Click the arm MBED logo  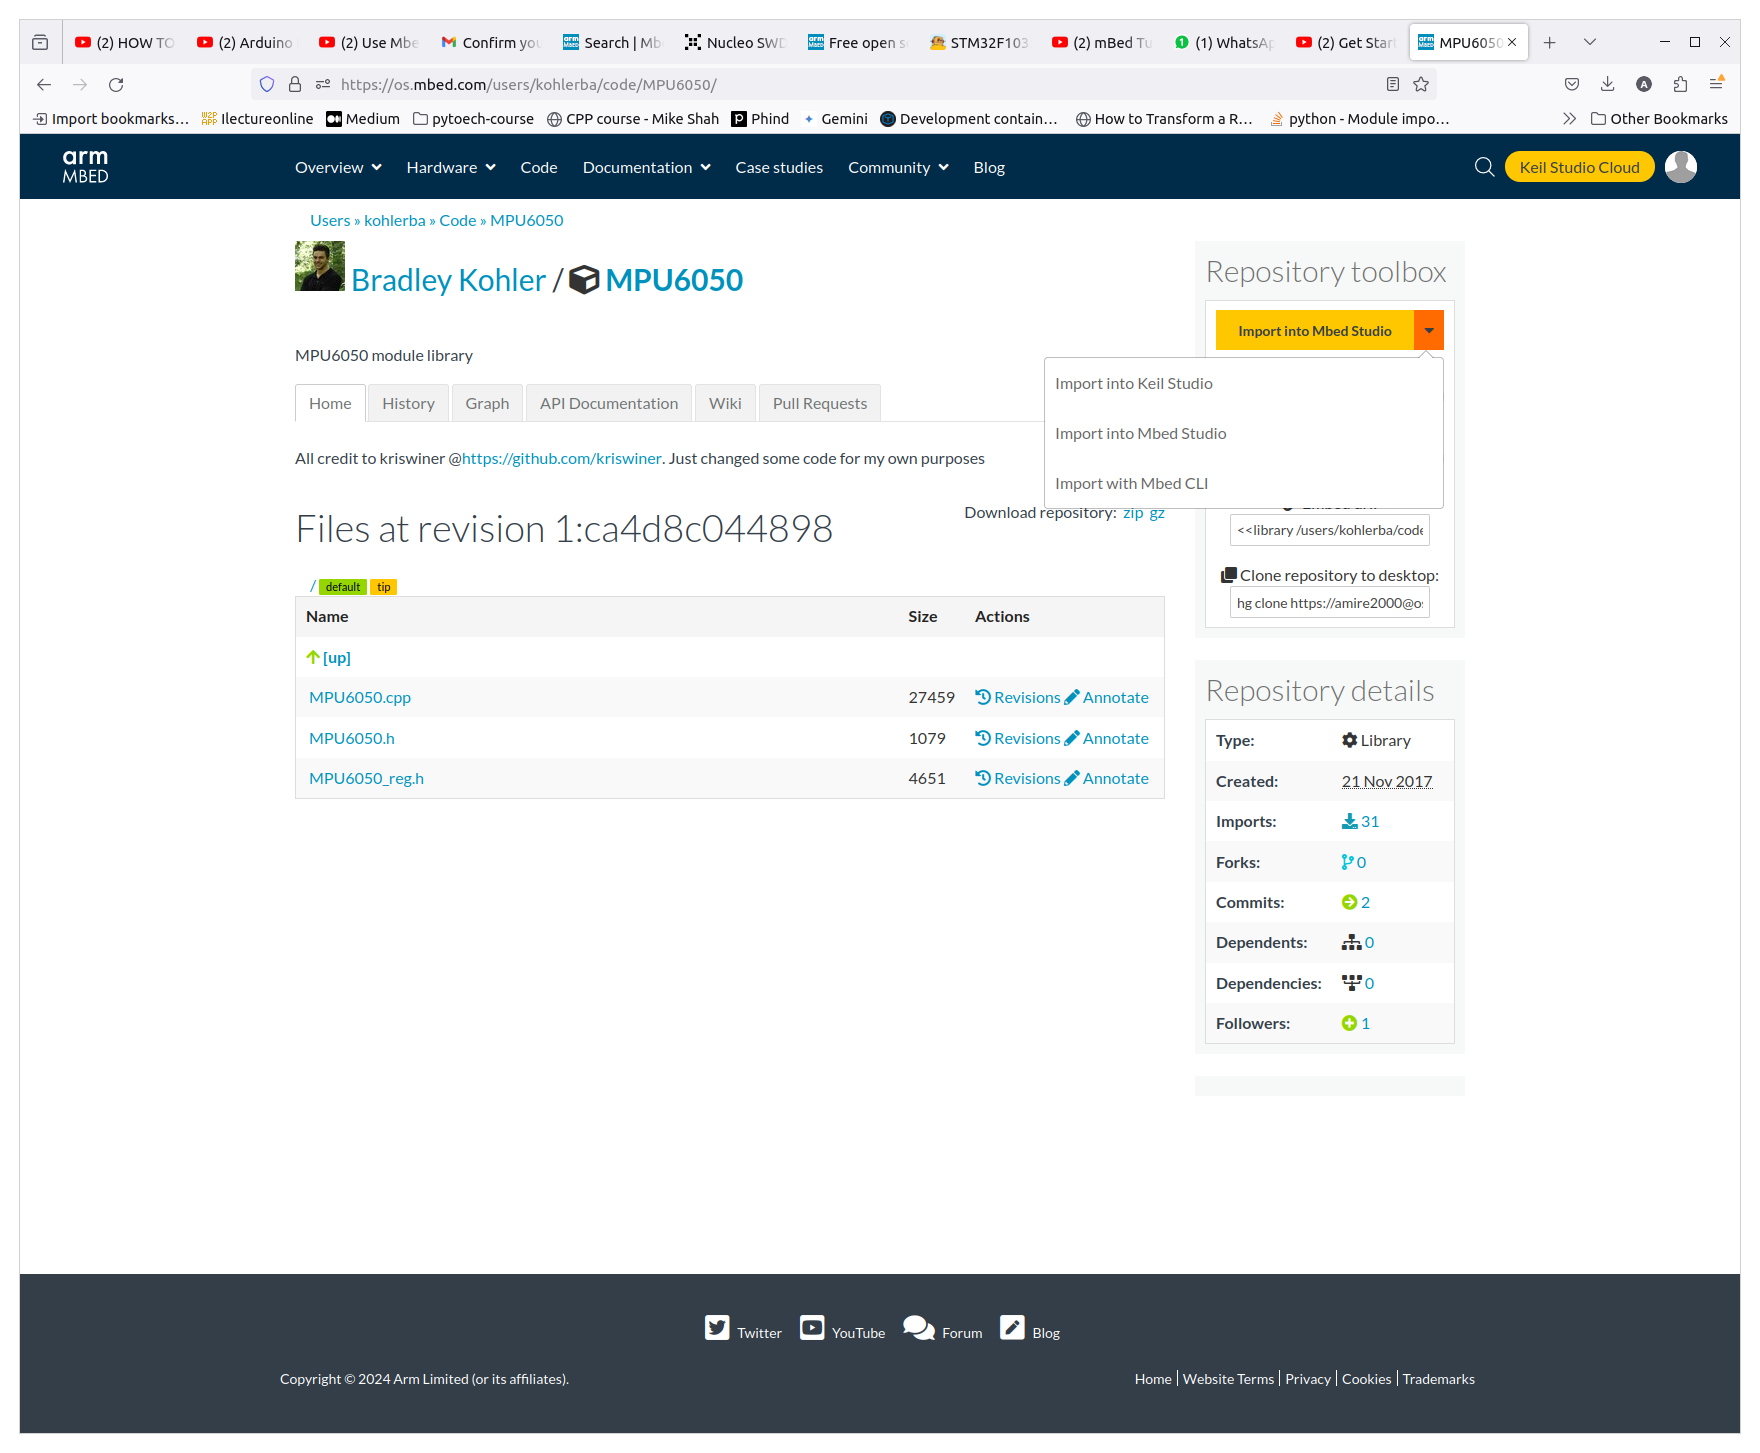(85, 166)
